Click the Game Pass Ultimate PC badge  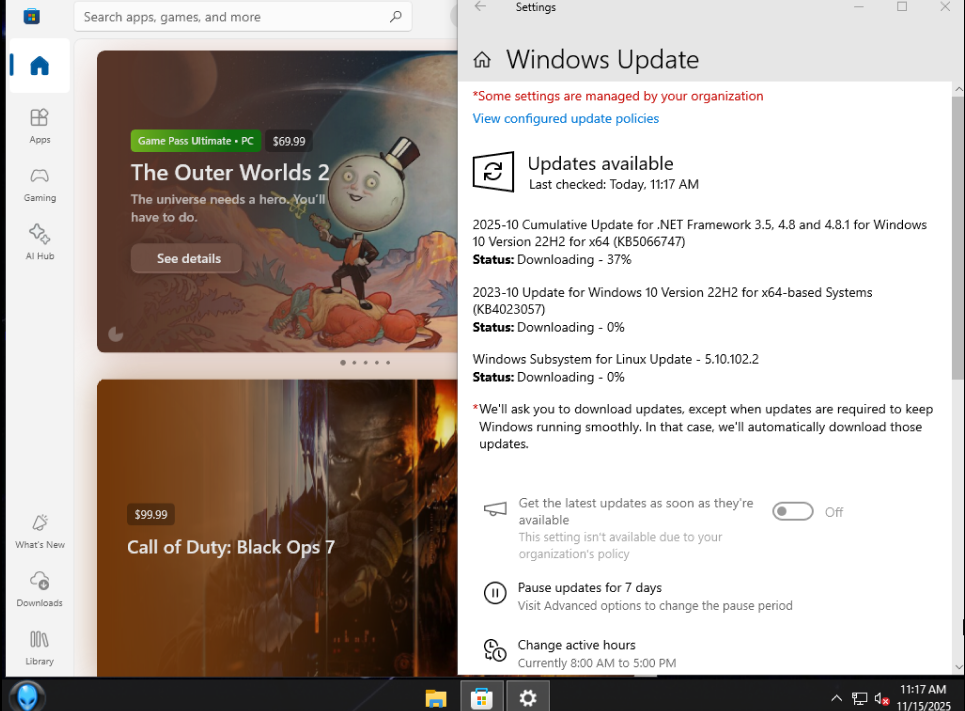tap(196, 141)
